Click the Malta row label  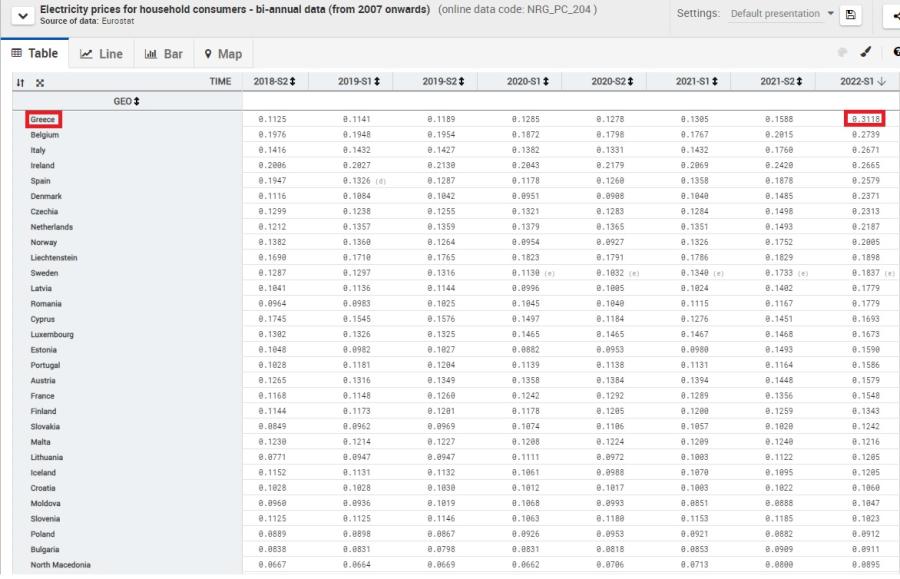40,442
